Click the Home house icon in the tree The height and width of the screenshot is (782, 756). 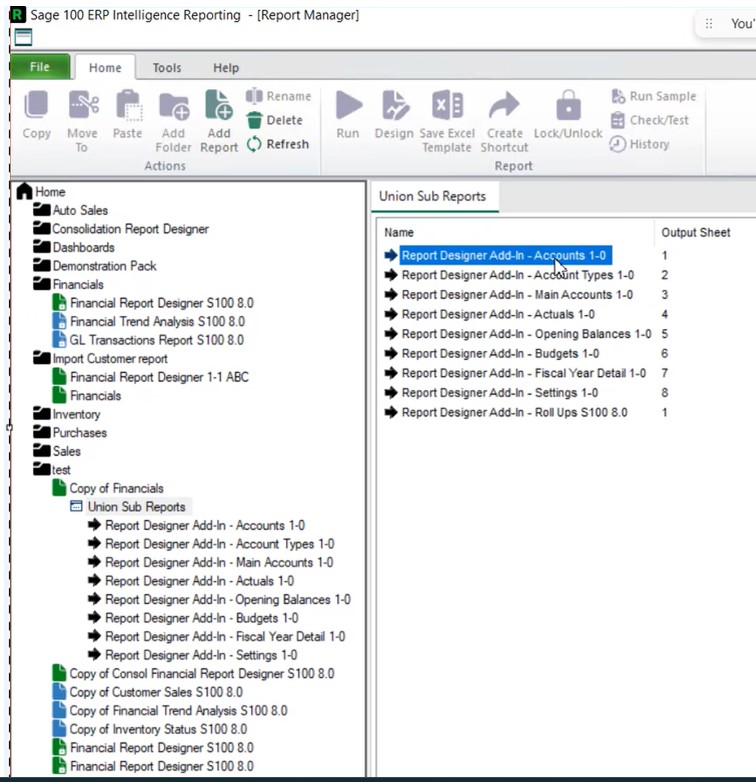[24, 192]
